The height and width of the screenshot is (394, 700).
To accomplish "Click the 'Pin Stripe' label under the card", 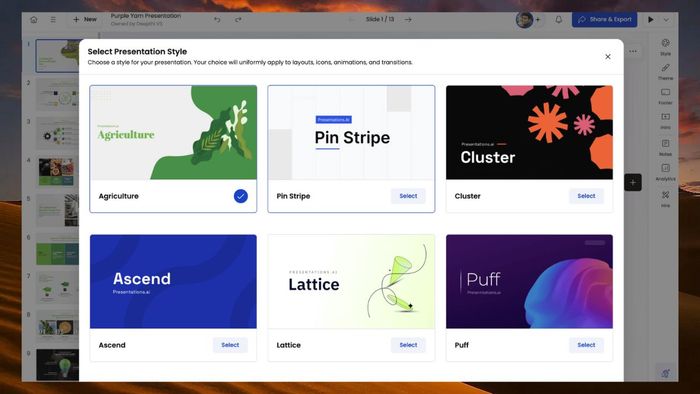I will click(x=293, y=196).
